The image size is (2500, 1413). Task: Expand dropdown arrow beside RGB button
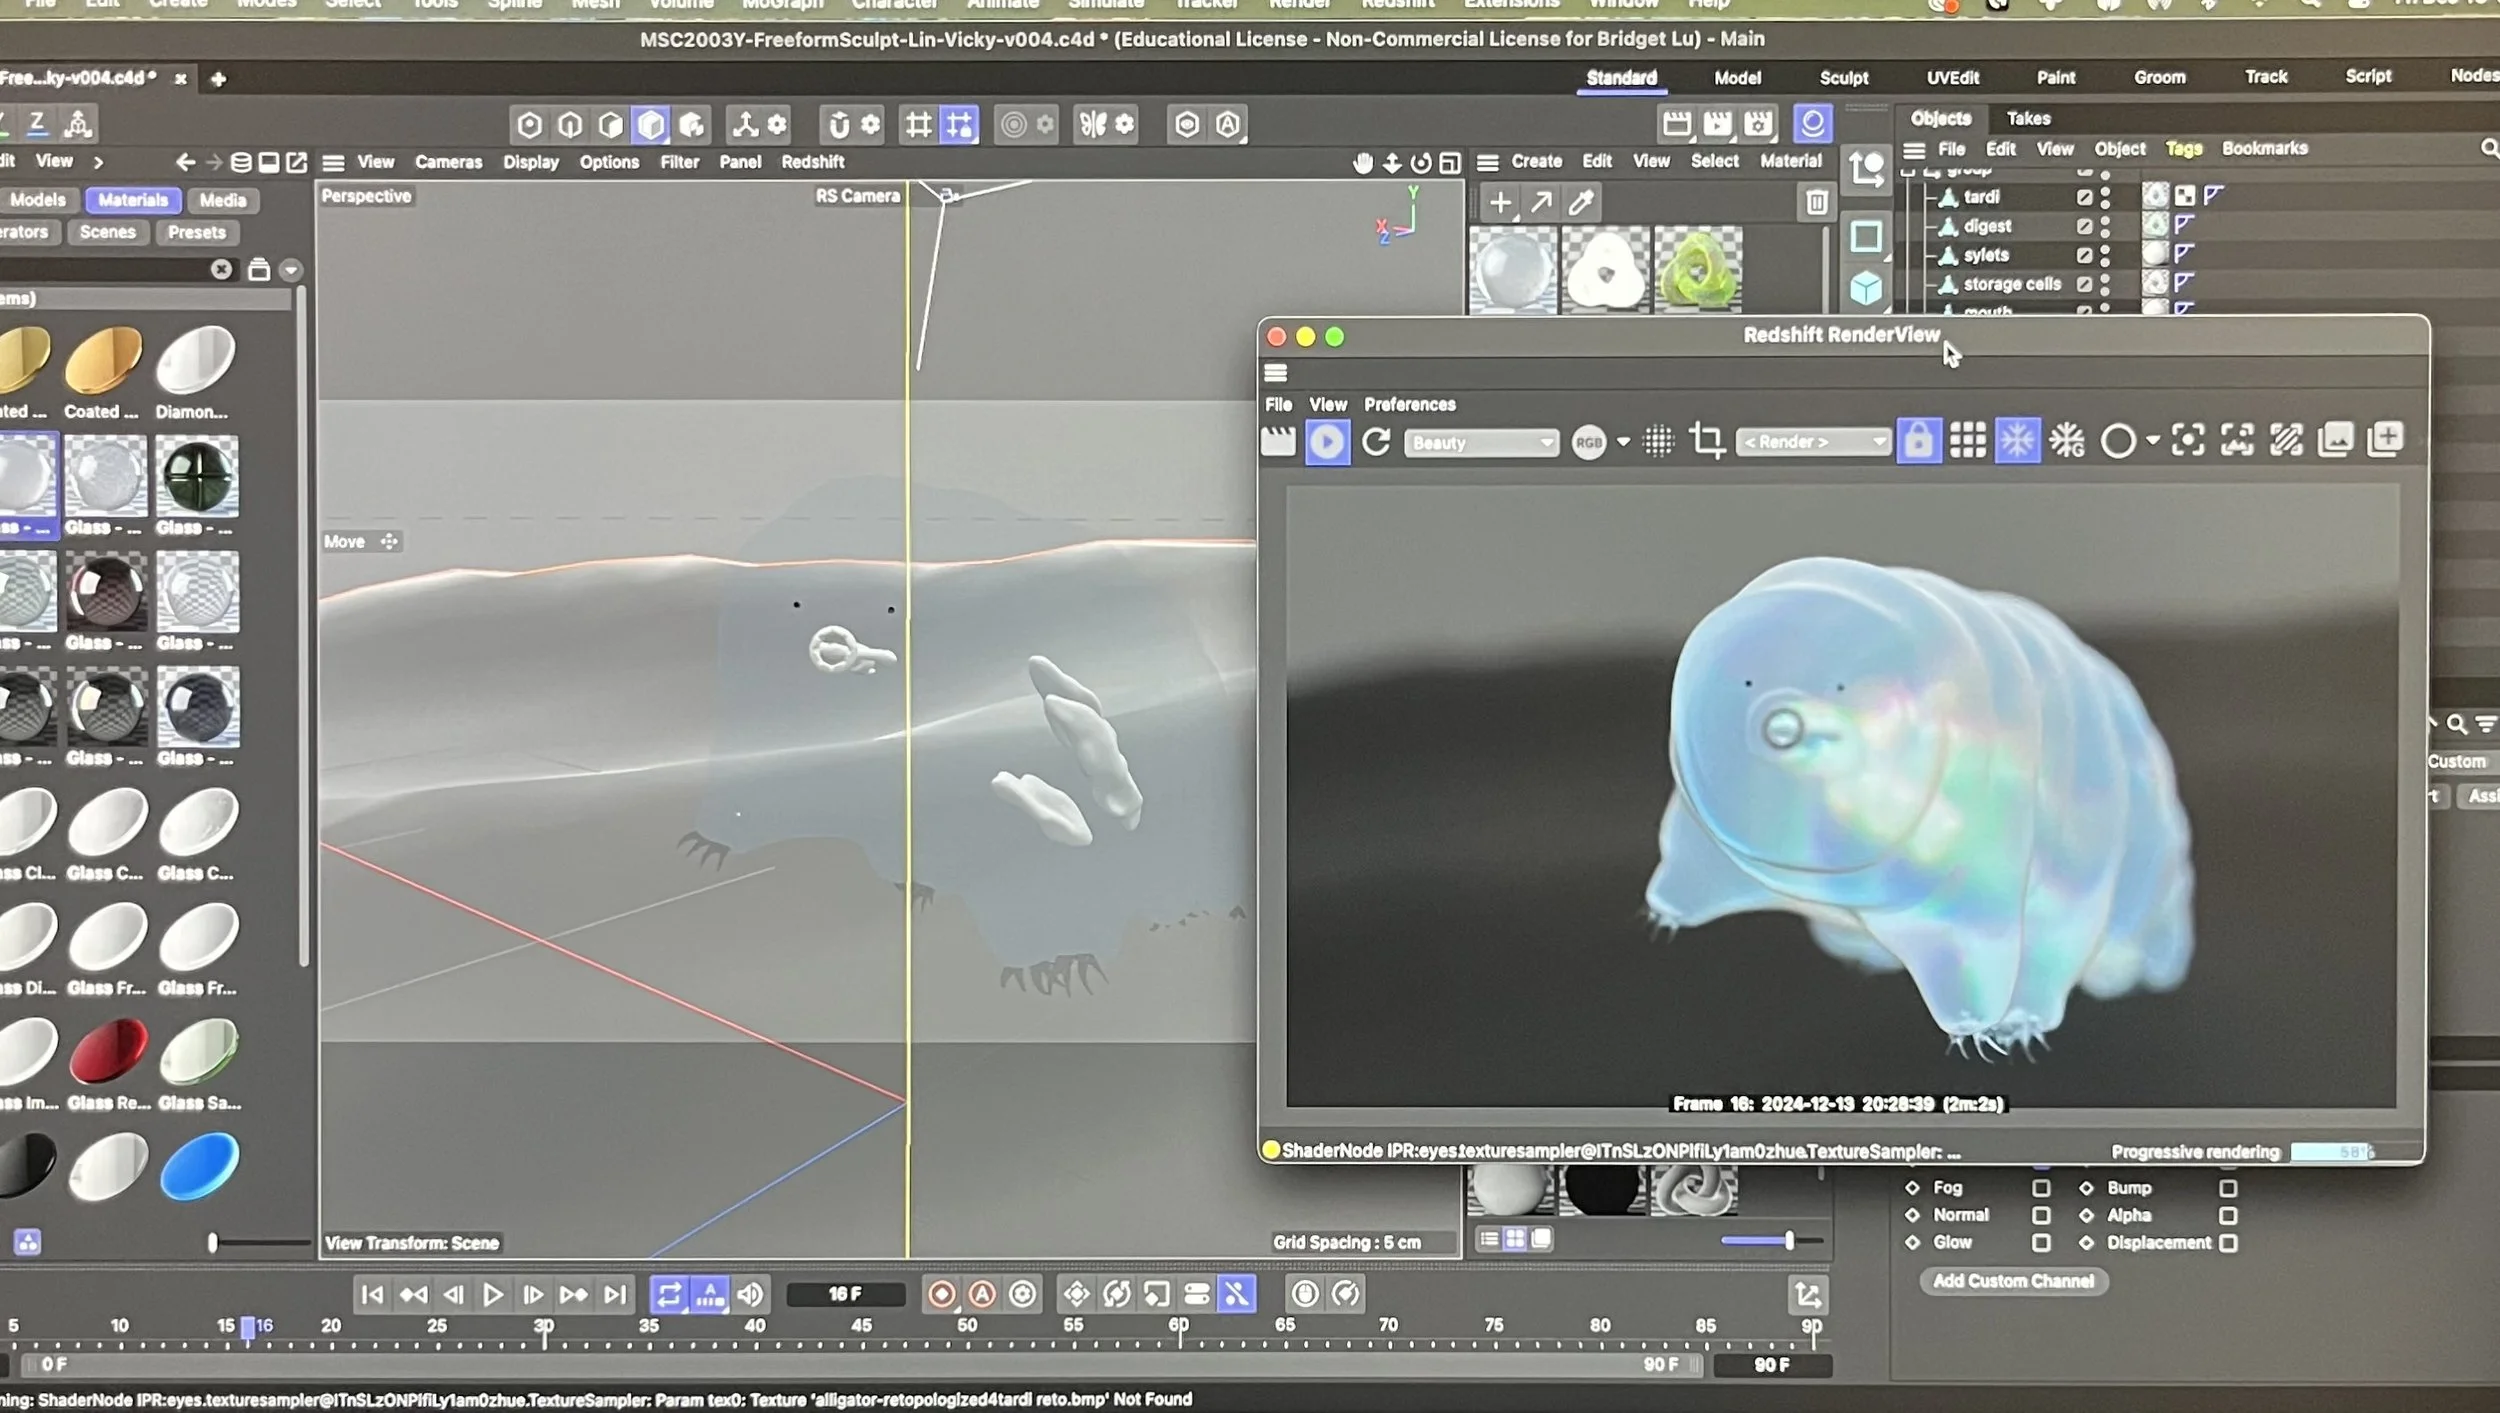pyautogui.click(x=1623, y=441)
